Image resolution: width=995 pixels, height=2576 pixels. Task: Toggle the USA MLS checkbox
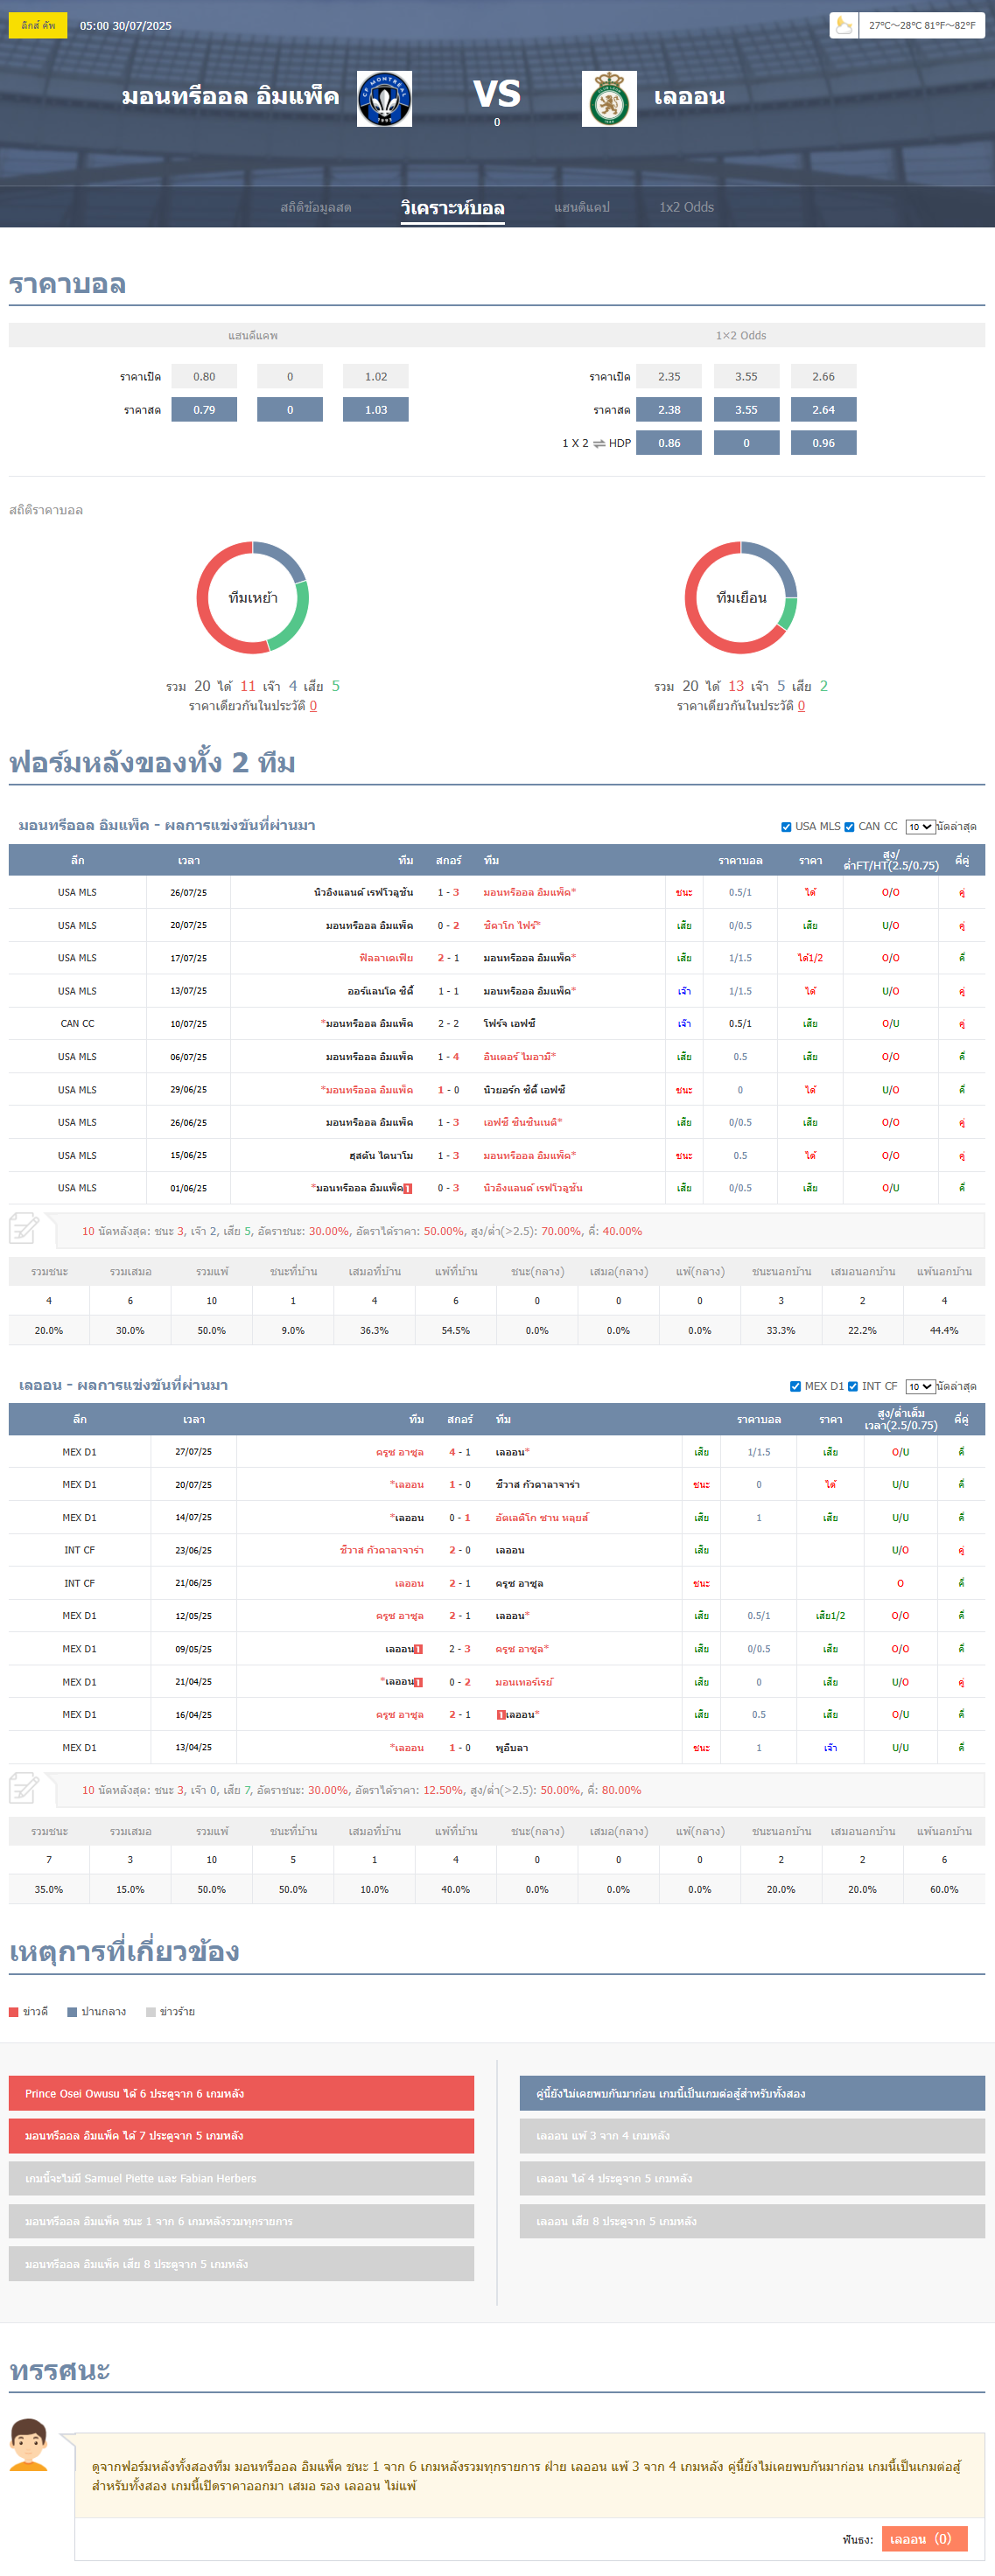point(786,827)
